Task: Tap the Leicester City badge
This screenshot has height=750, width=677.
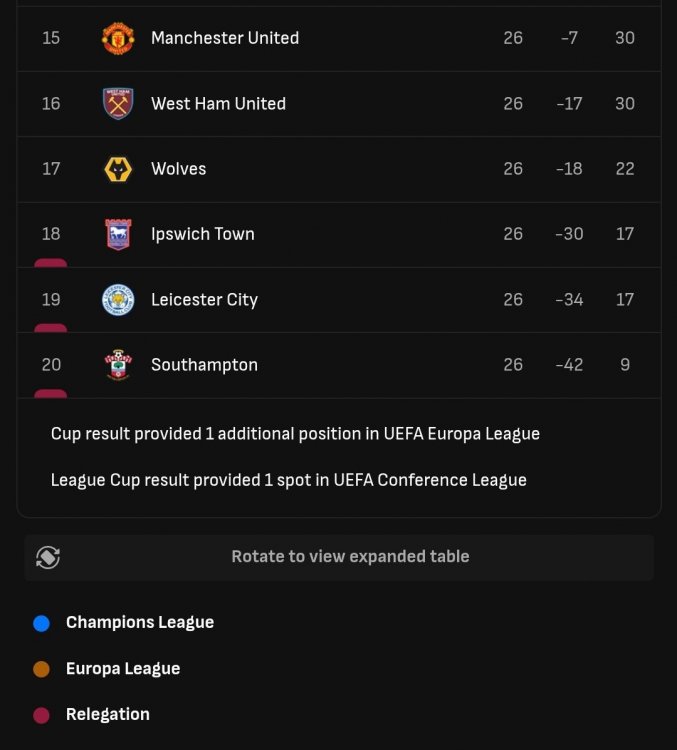Action: pos(118,300)
